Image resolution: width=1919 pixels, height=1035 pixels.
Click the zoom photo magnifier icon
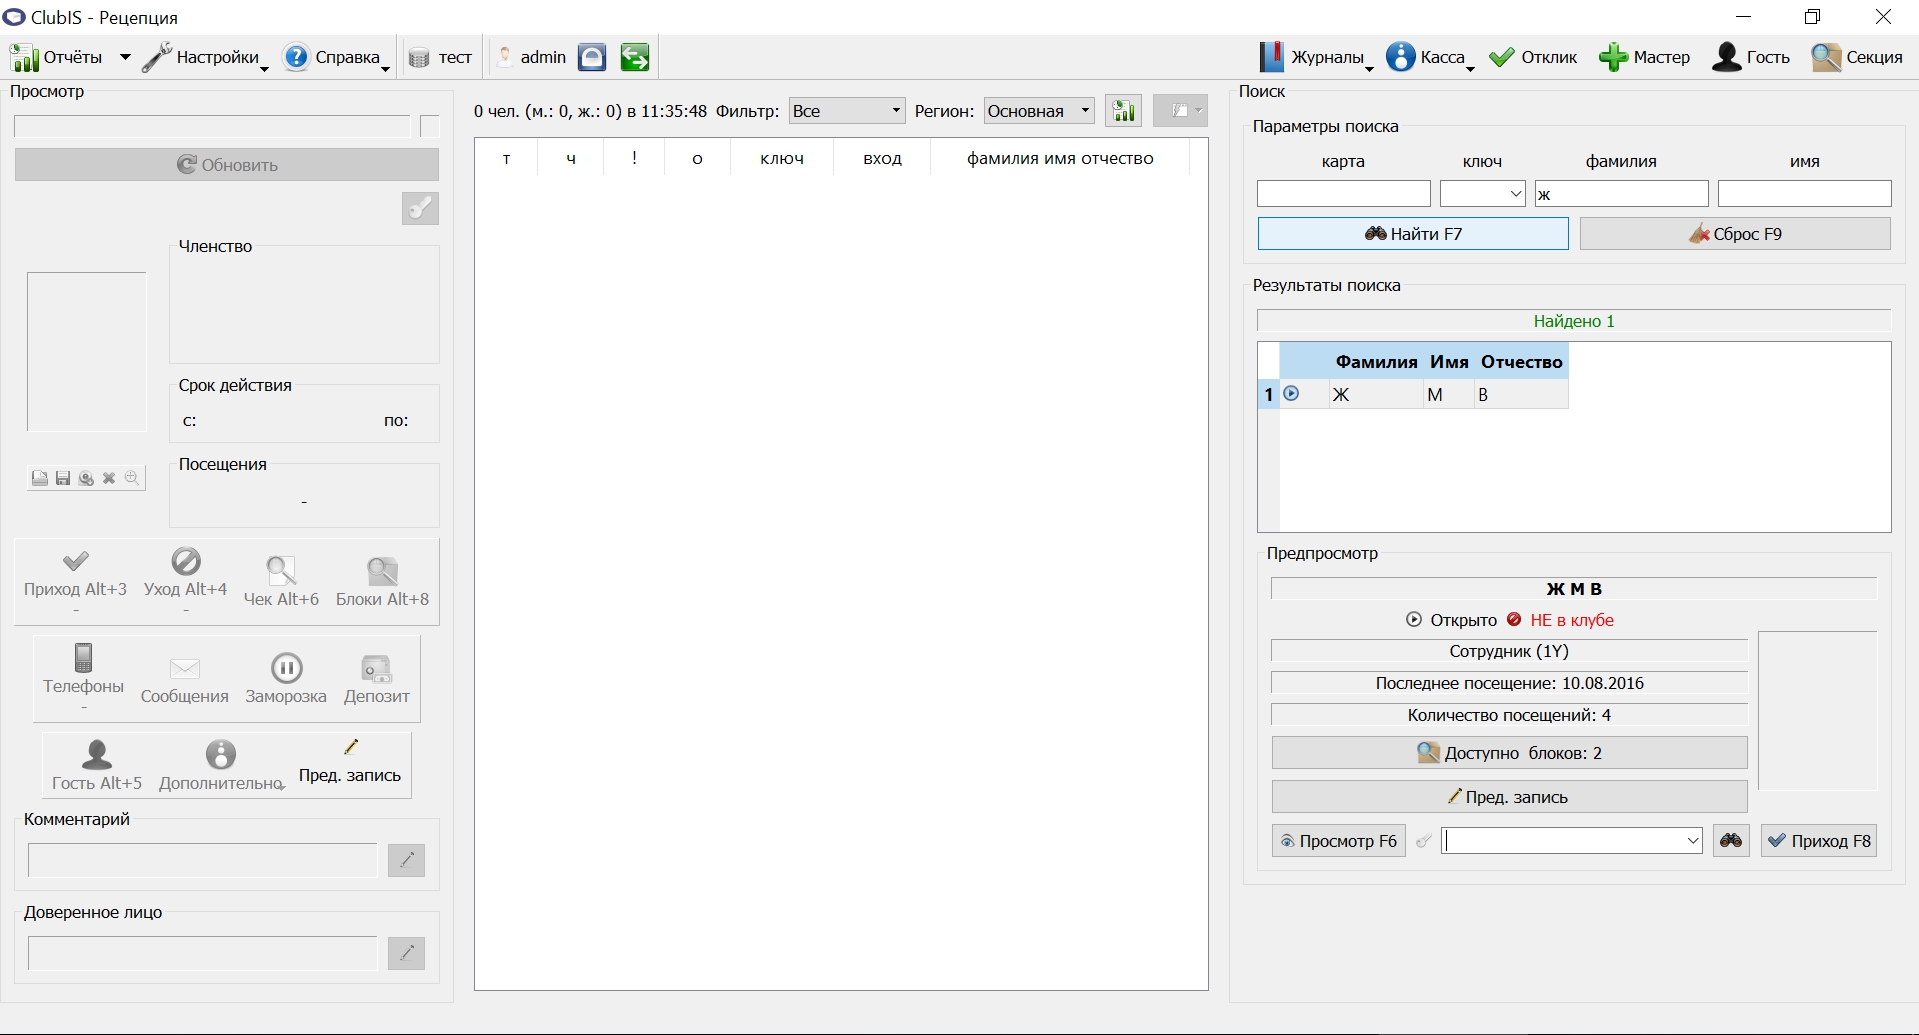click(x=131, y=478)
